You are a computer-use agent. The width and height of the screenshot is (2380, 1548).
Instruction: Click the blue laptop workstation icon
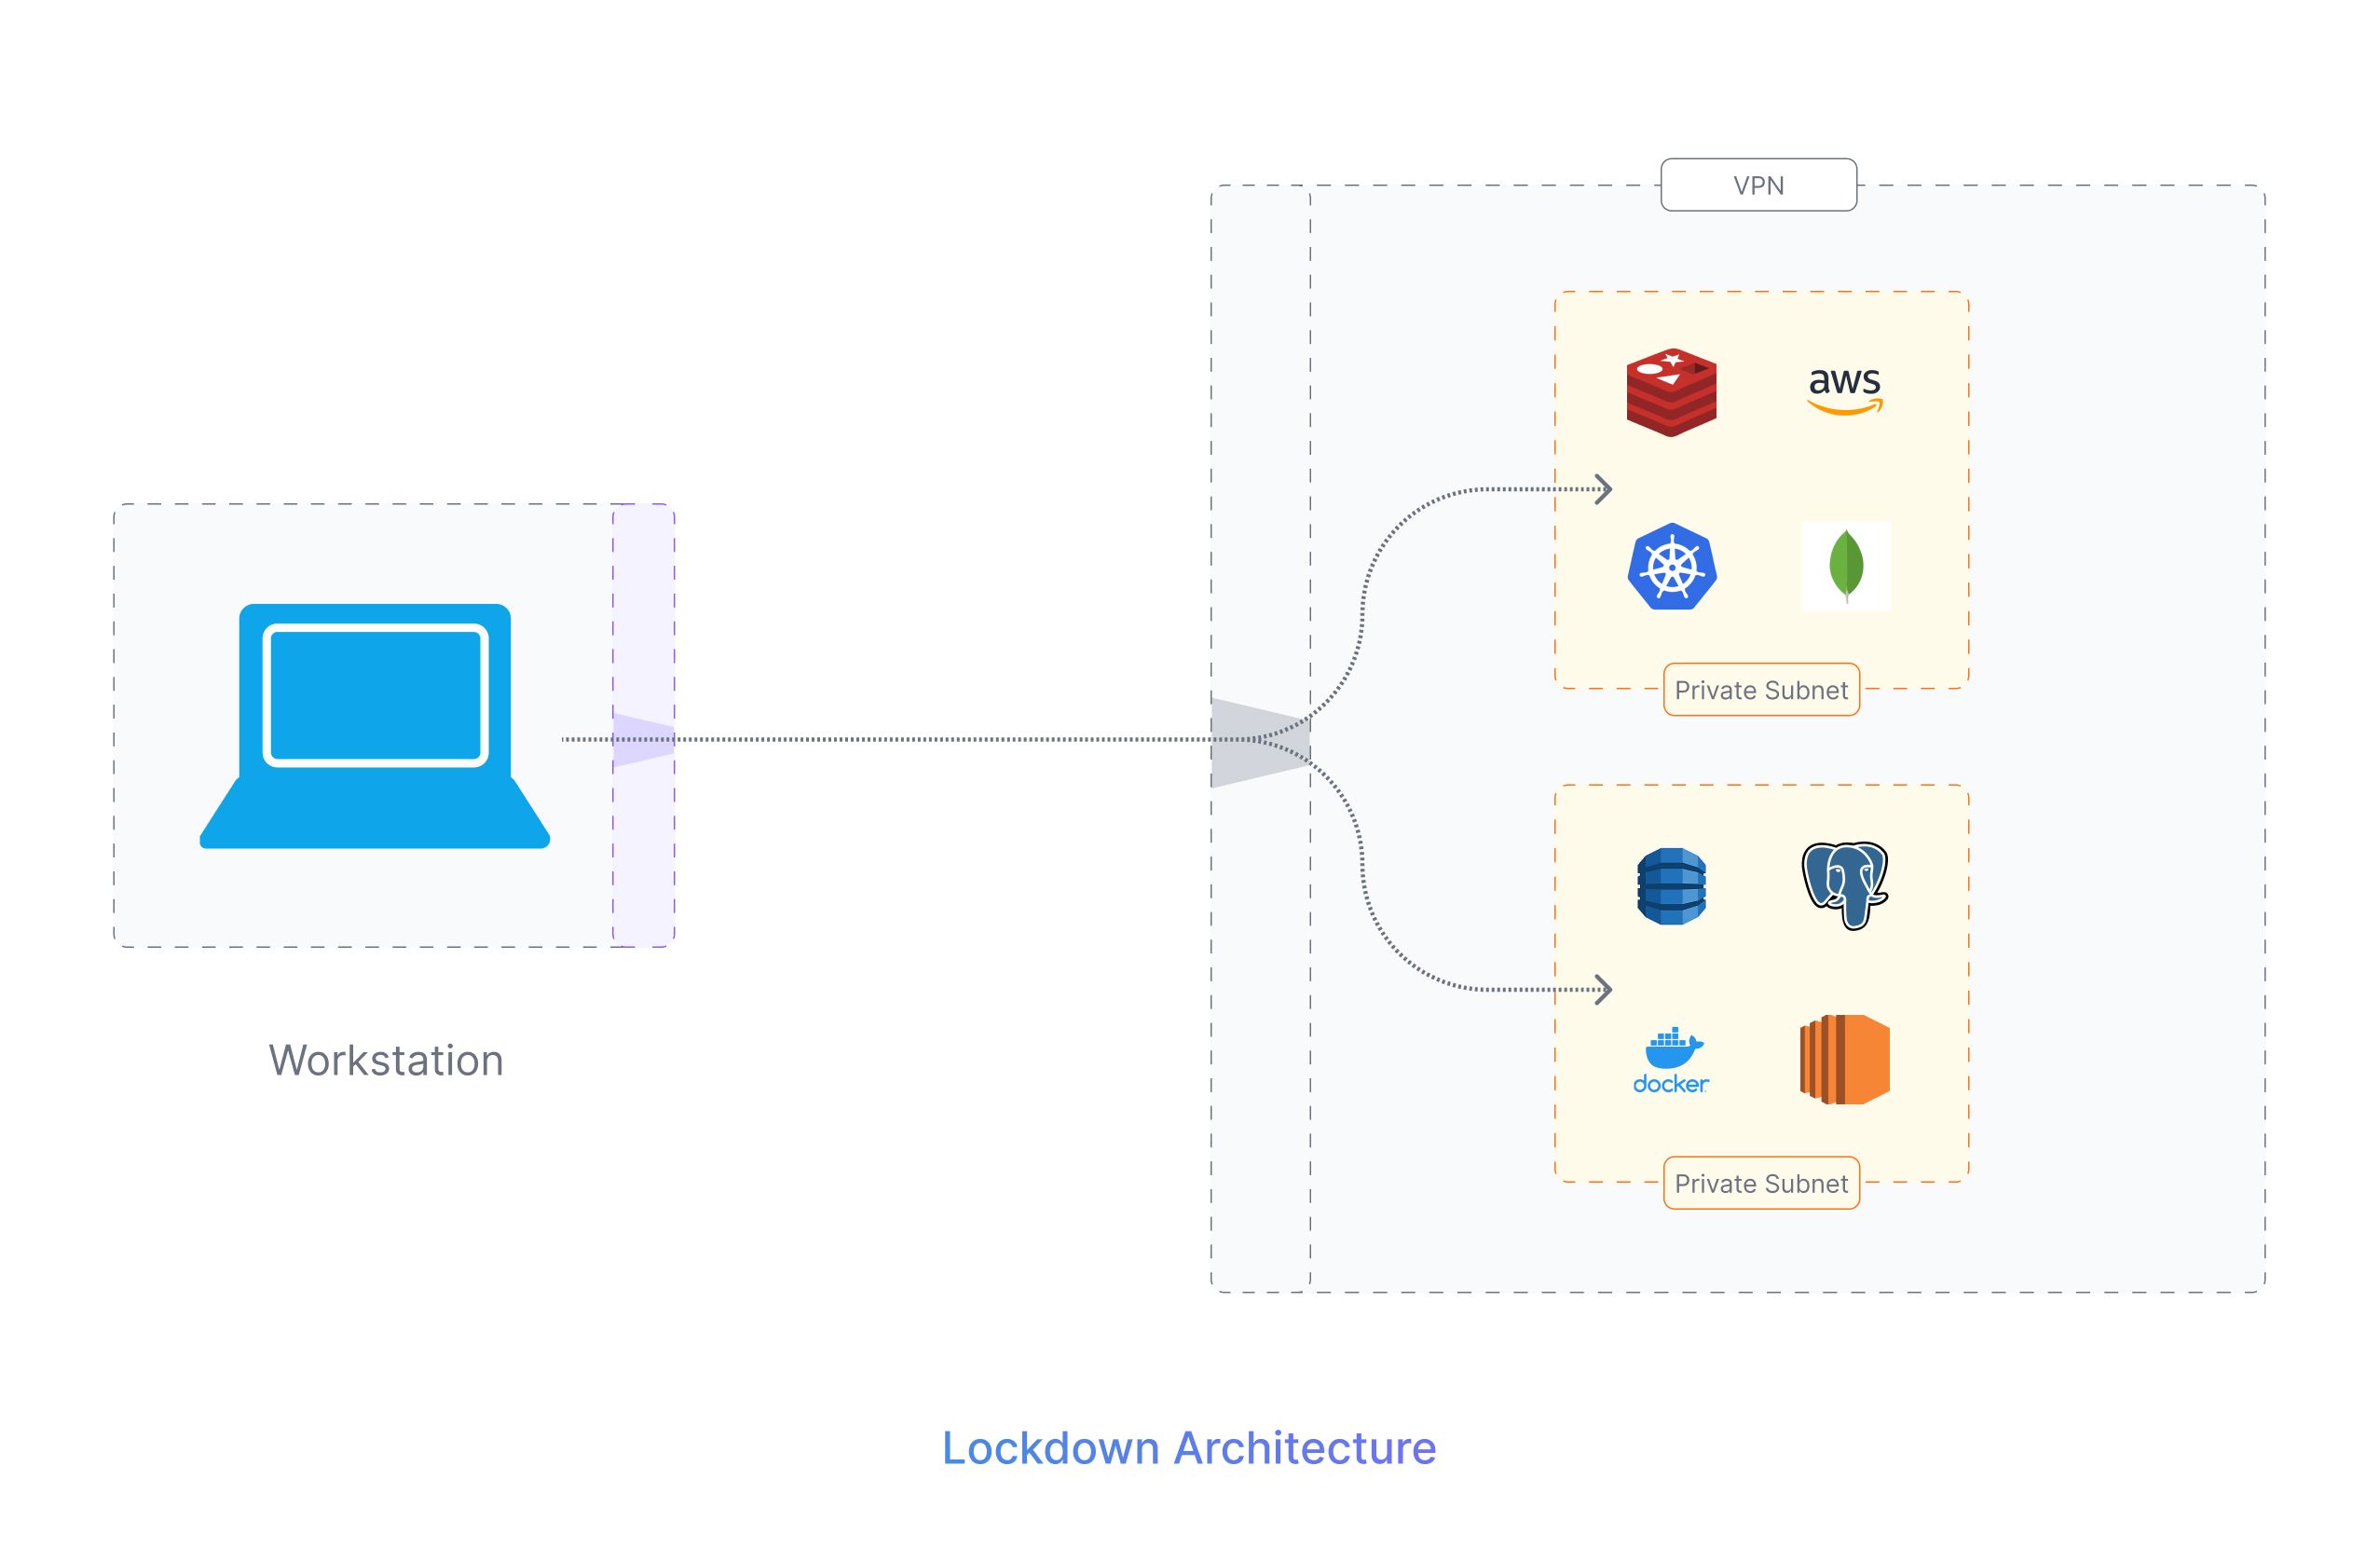(x=375, y=726)
